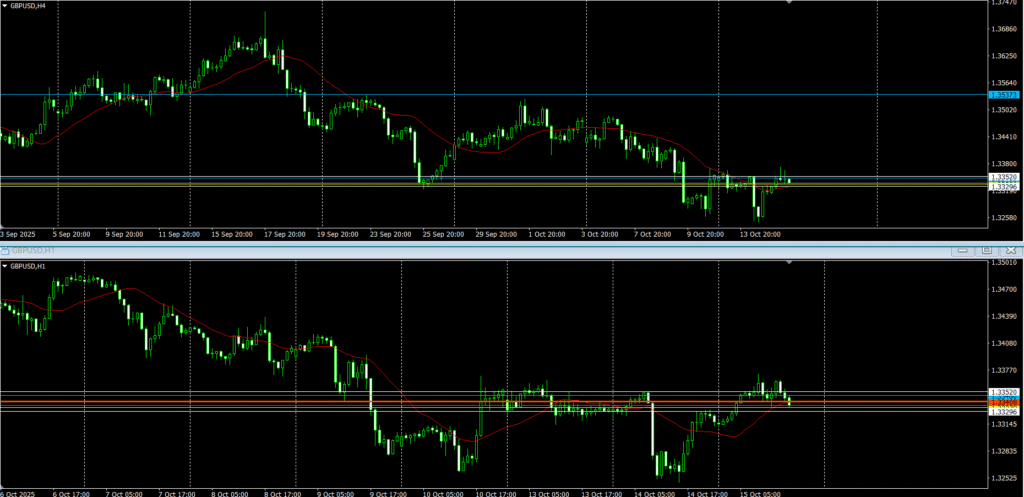Image resolution: width=1024 pixels, height=497 pixels.
Task: Click the chart shift triangle on H1 chart
Action: pyautogui.click(x=790, y=262)
